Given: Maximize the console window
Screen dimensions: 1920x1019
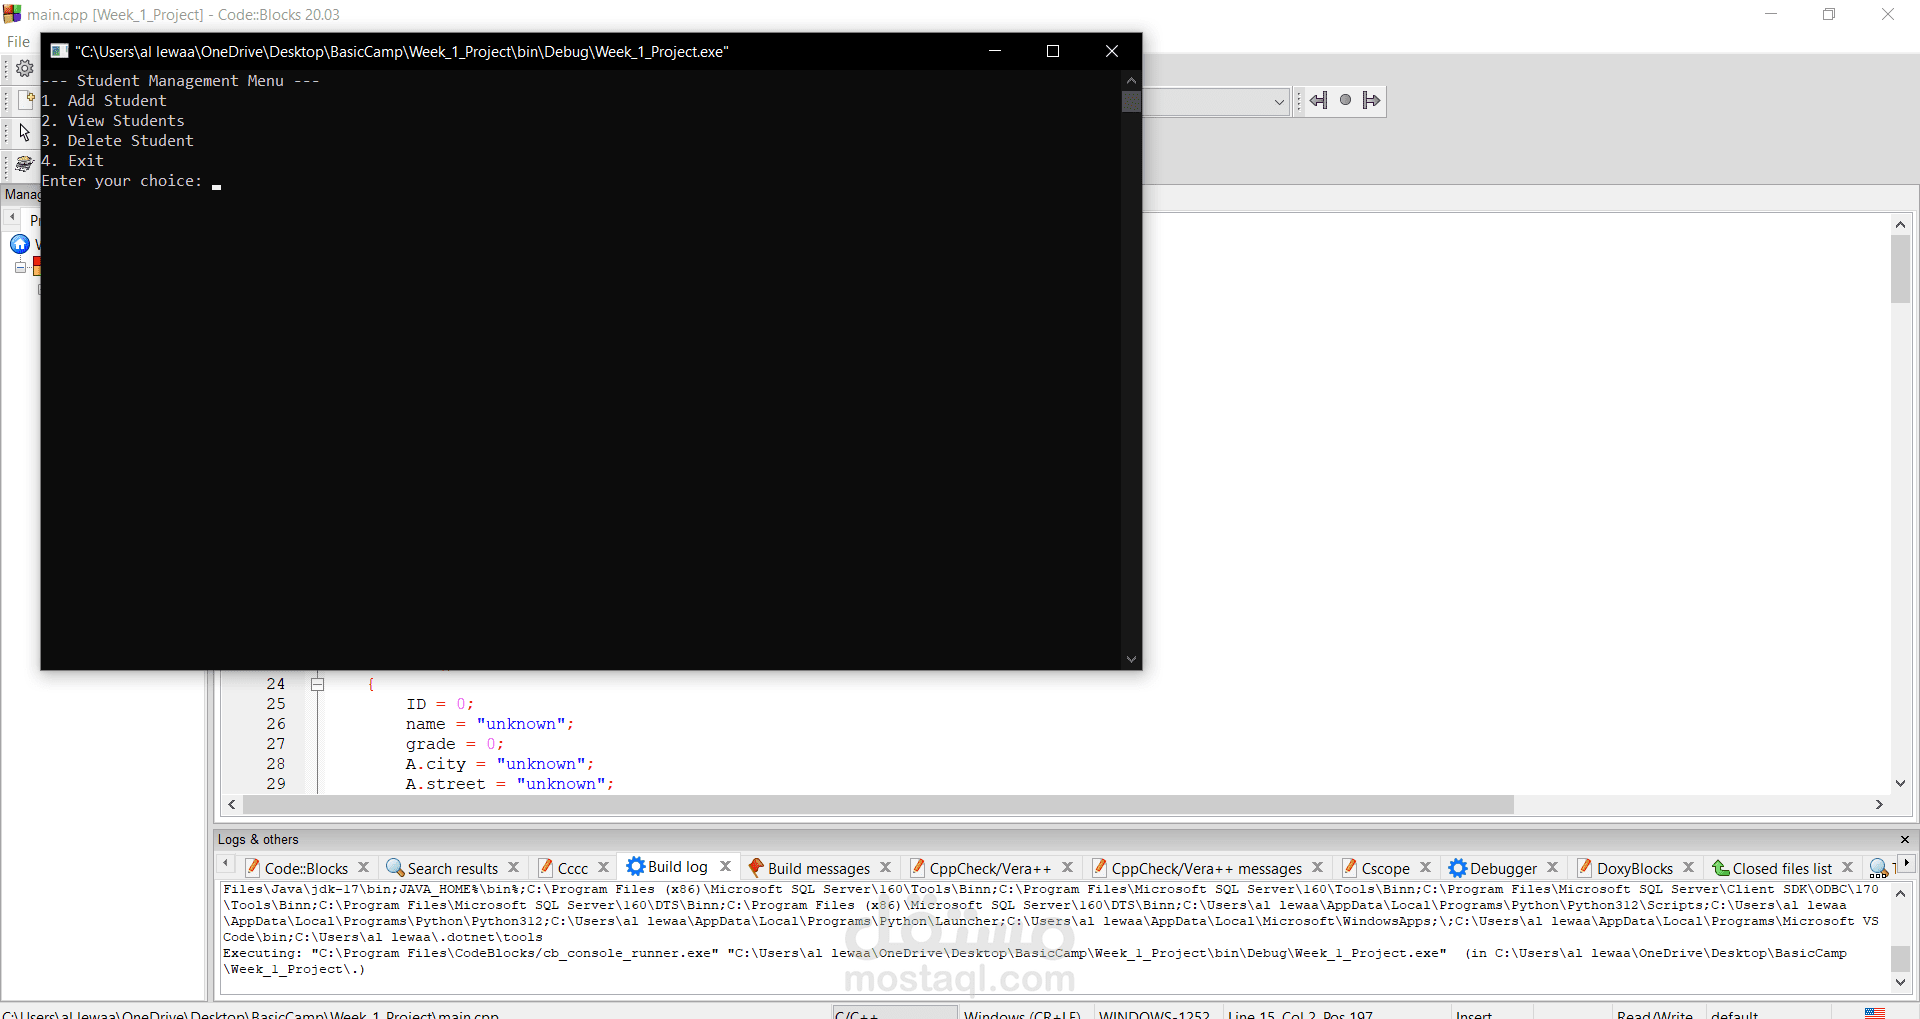Looking at the screenshot, I should [x=1053, y=51].
